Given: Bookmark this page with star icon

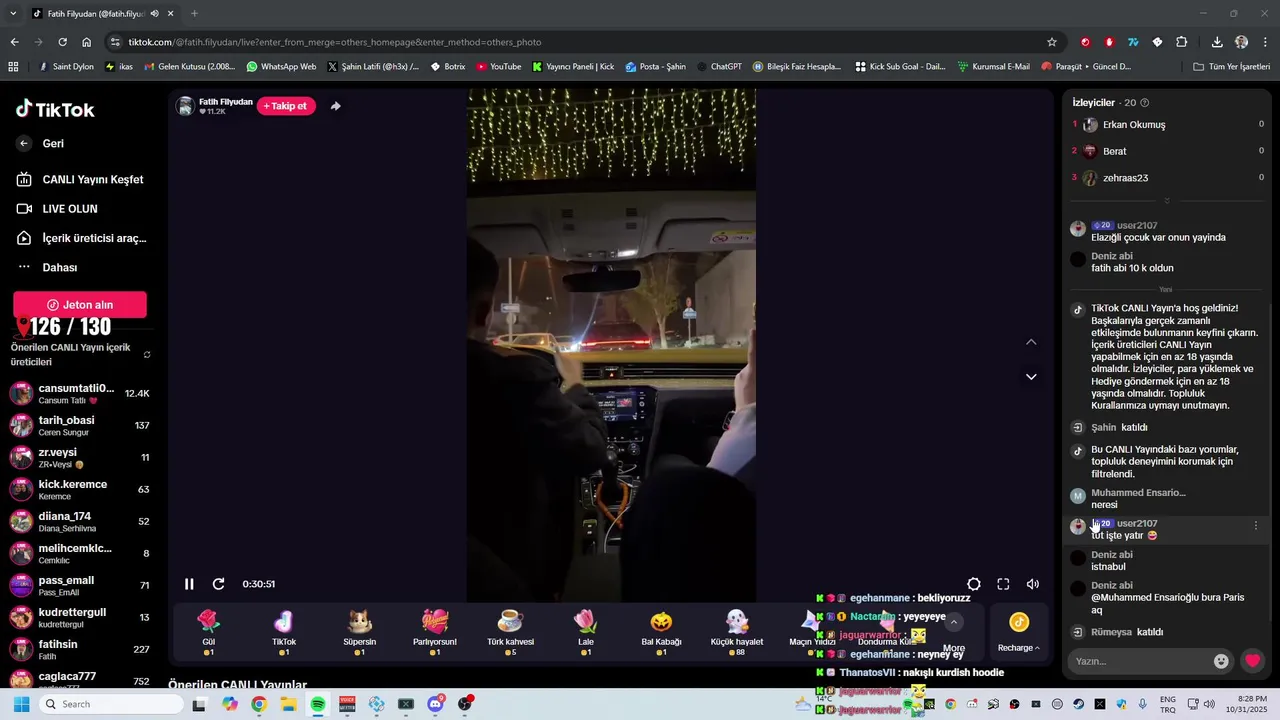Looking at the screenshot, I should pyautogui.click(x=1052, y=42).
